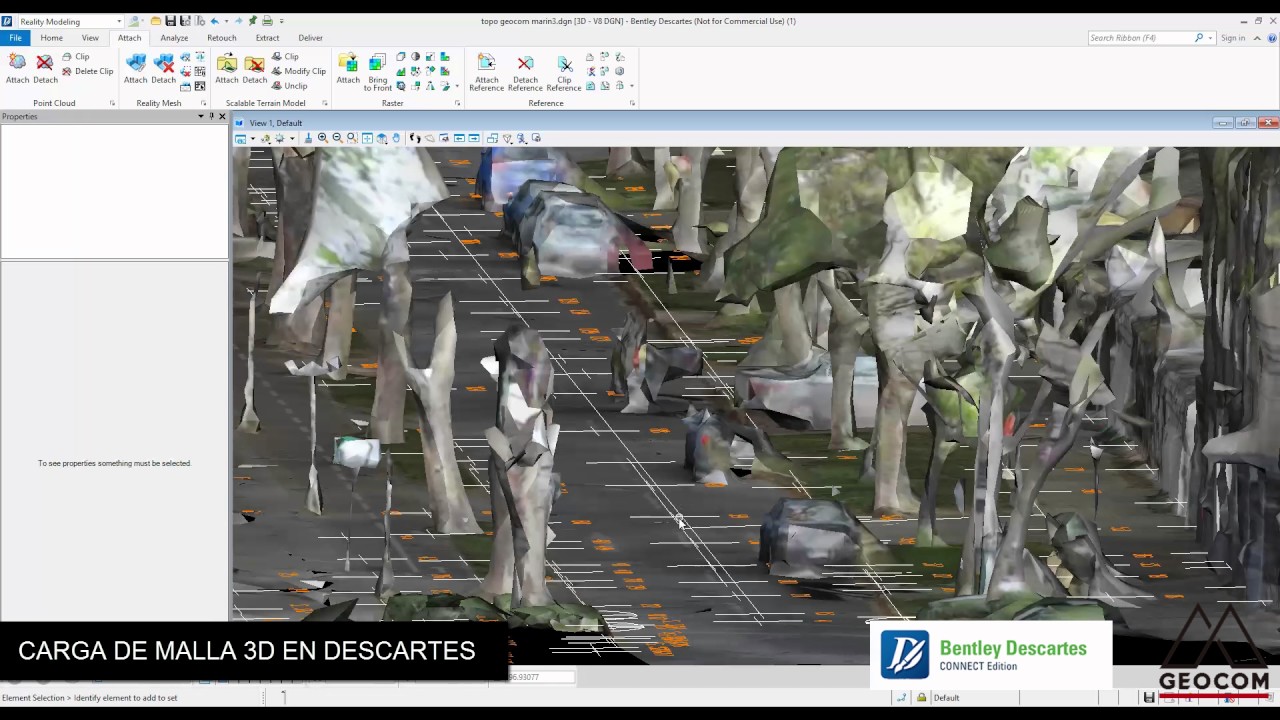Screen dimensions: 1280x720
Task: Open the File menu
Action: coord(15,38)
